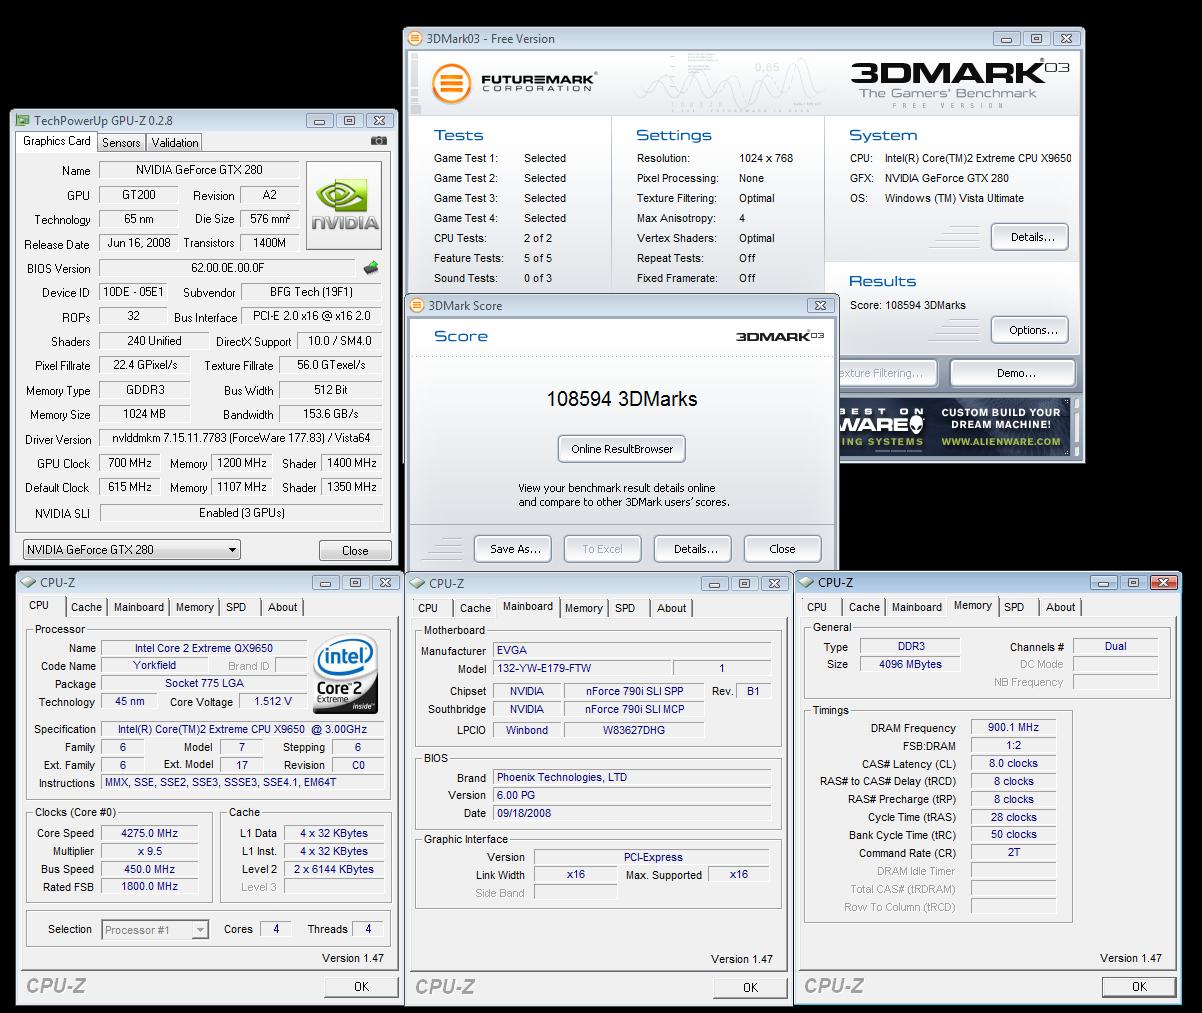This screenshot has width=1202, height=1013.
Task: Click Close button in GPU-Z window
Action: coord(355,551)
